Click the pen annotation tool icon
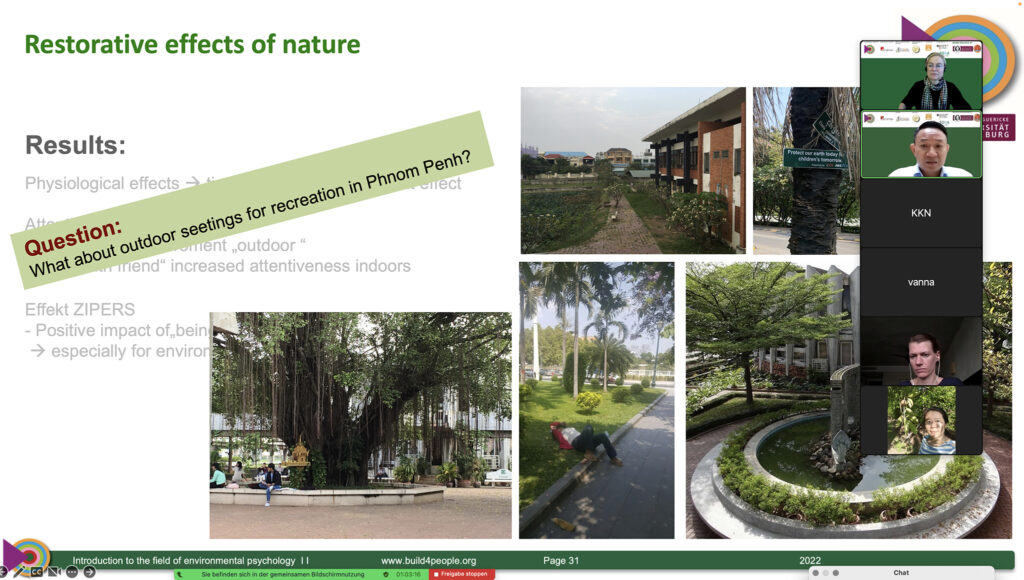Viewport: 1024px width, 580px height. point(20,572)
